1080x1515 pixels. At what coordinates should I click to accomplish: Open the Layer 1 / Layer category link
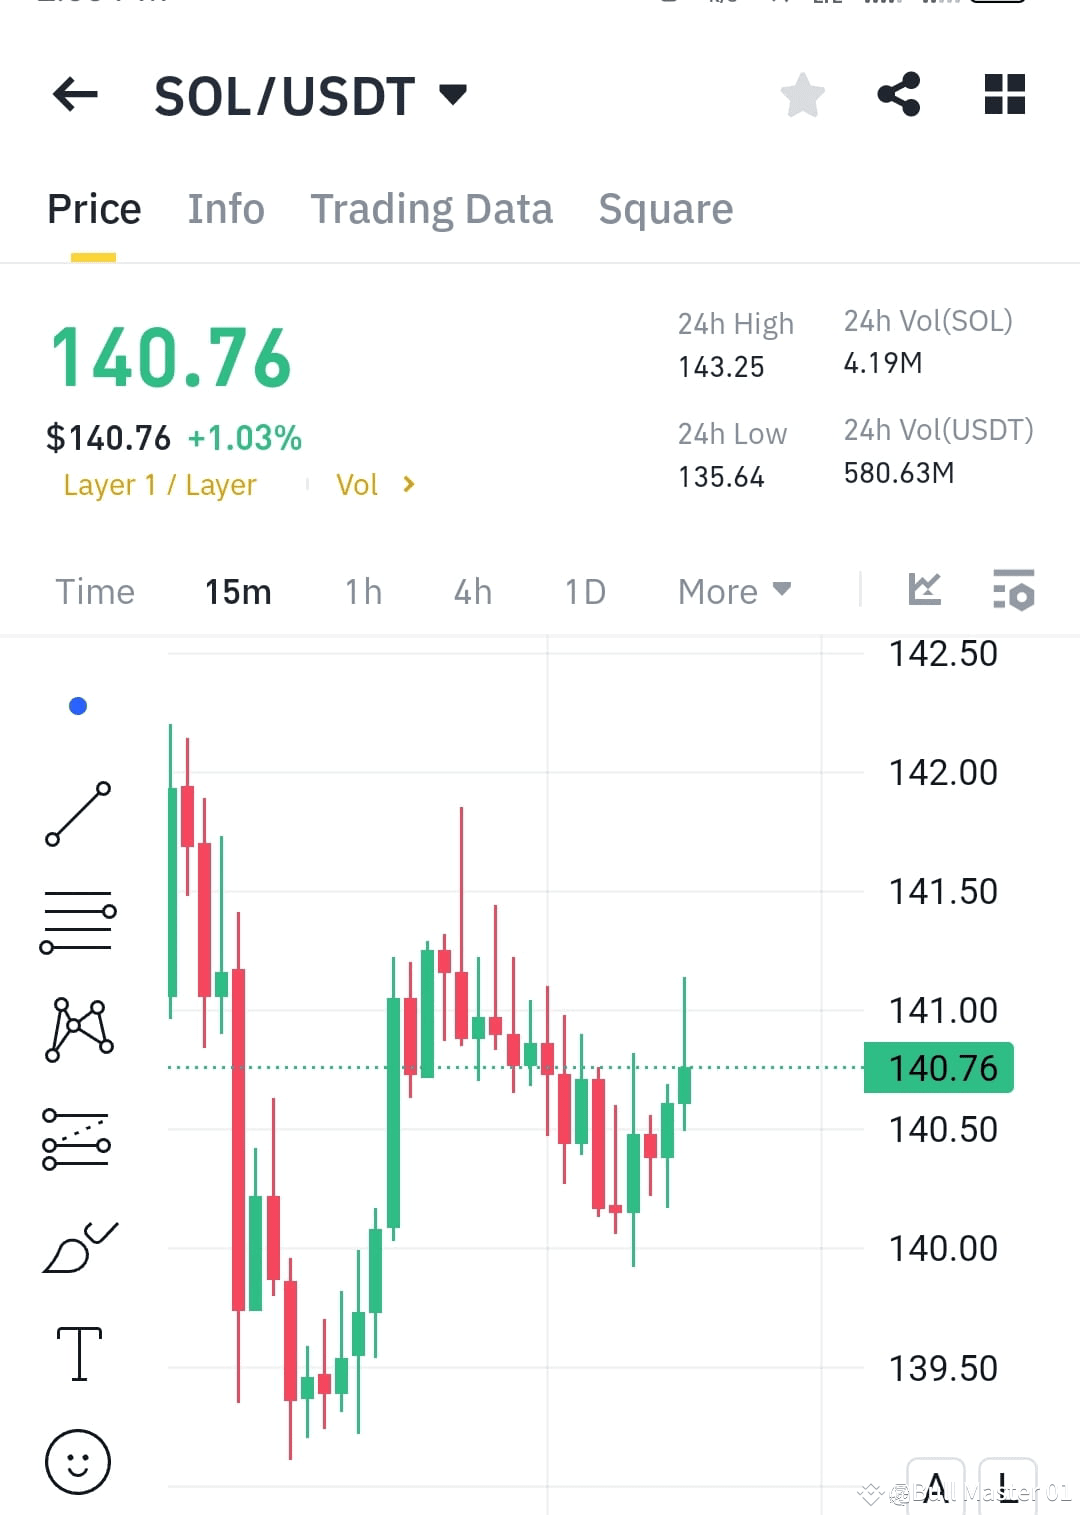tap(159, 485)
